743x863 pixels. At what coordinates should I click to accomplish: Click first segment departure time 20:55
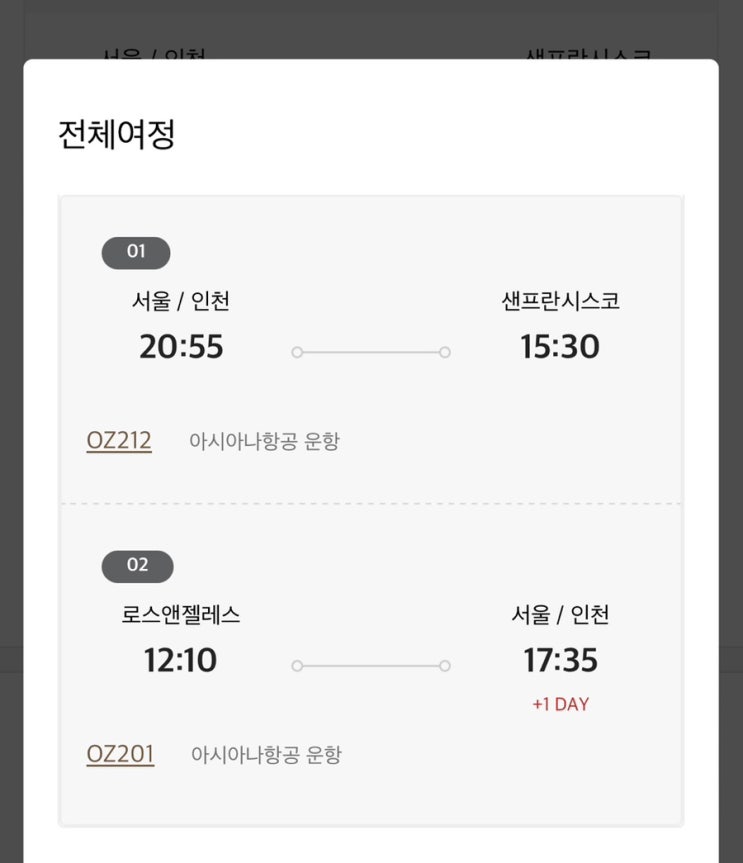181,347
